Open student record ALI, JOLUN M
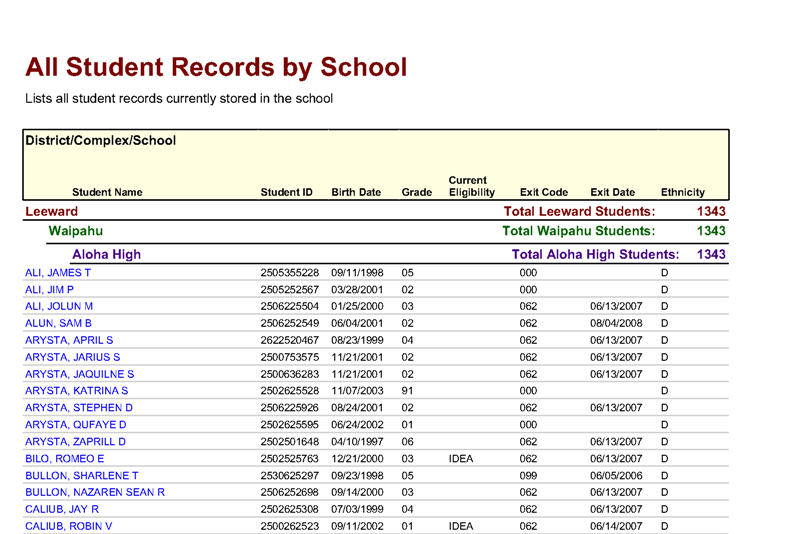799x534 pixels. (x=59, y=306)
